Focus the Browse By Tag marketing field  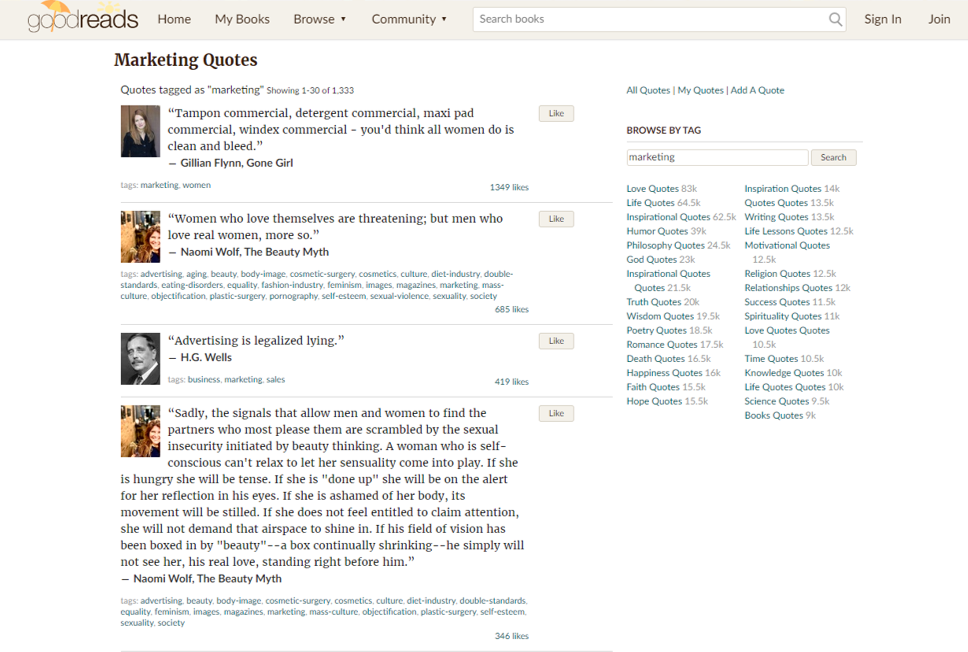click(717, 157)
